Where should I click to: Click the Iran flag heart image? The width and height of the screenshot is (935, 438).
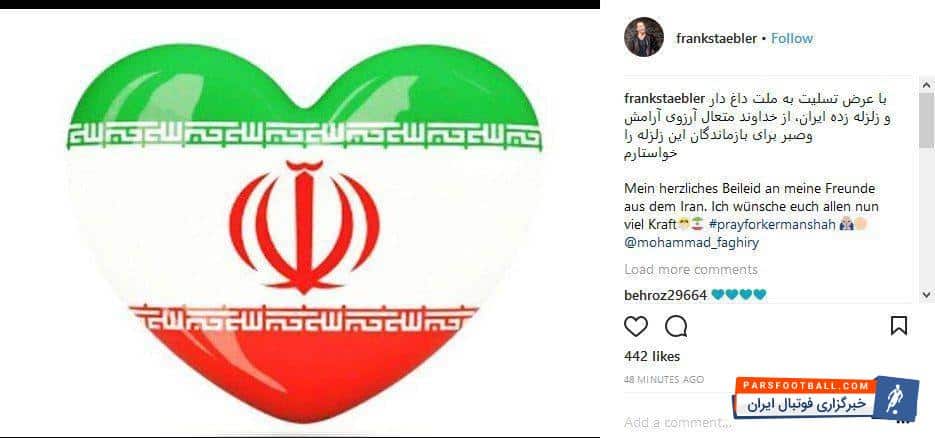coord(304,232)
